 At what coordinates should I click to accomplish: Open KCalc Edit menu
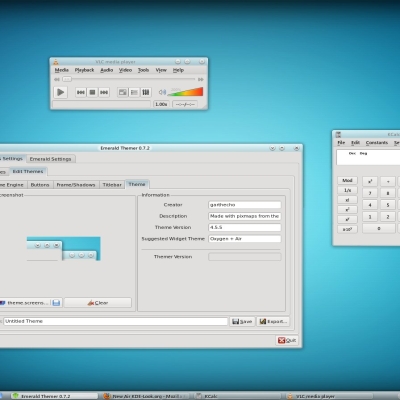coord(355,143)
